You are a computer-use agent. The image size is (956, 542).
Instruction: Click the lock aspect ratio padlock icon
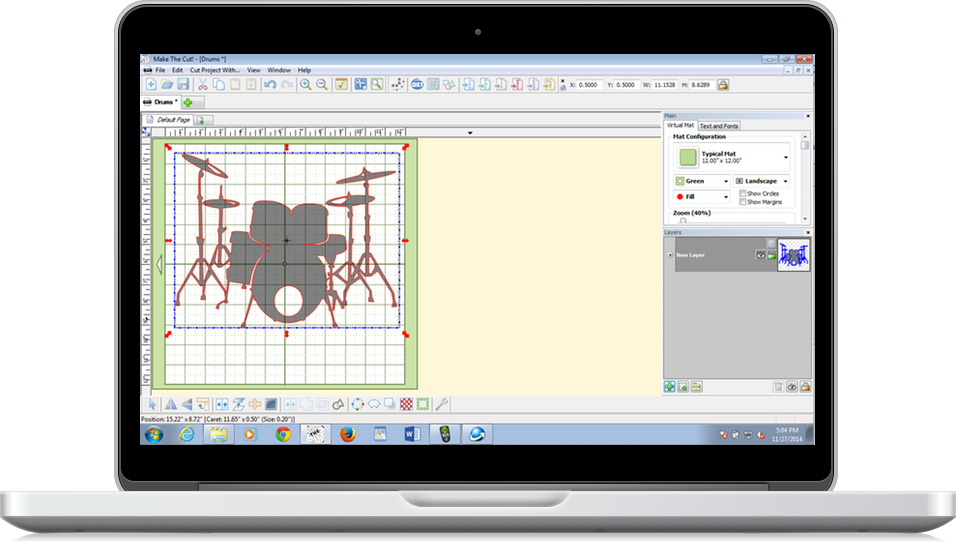[x=722, y=85]
